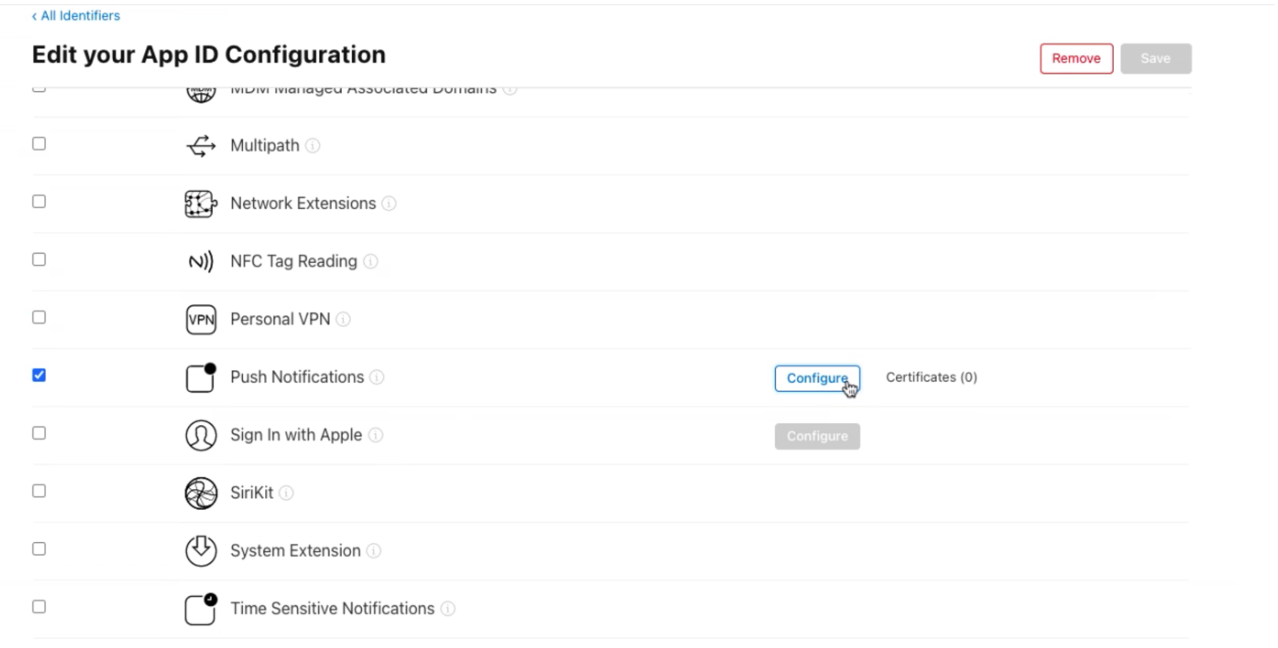This screenshot has width=1278, height=648.
Task: Click the Personal VPN icon
Action: click(x=200, y=318)
